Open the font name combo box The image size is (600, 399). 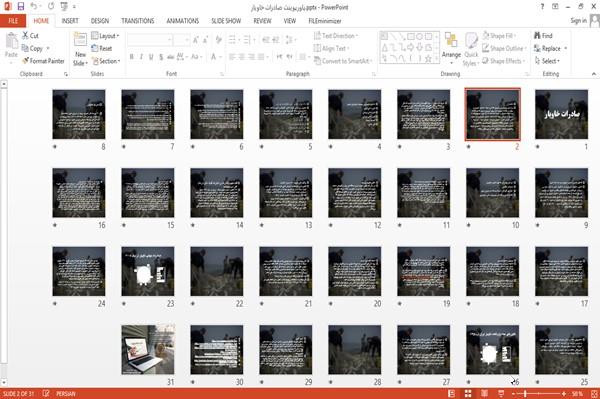coord(150,39)
